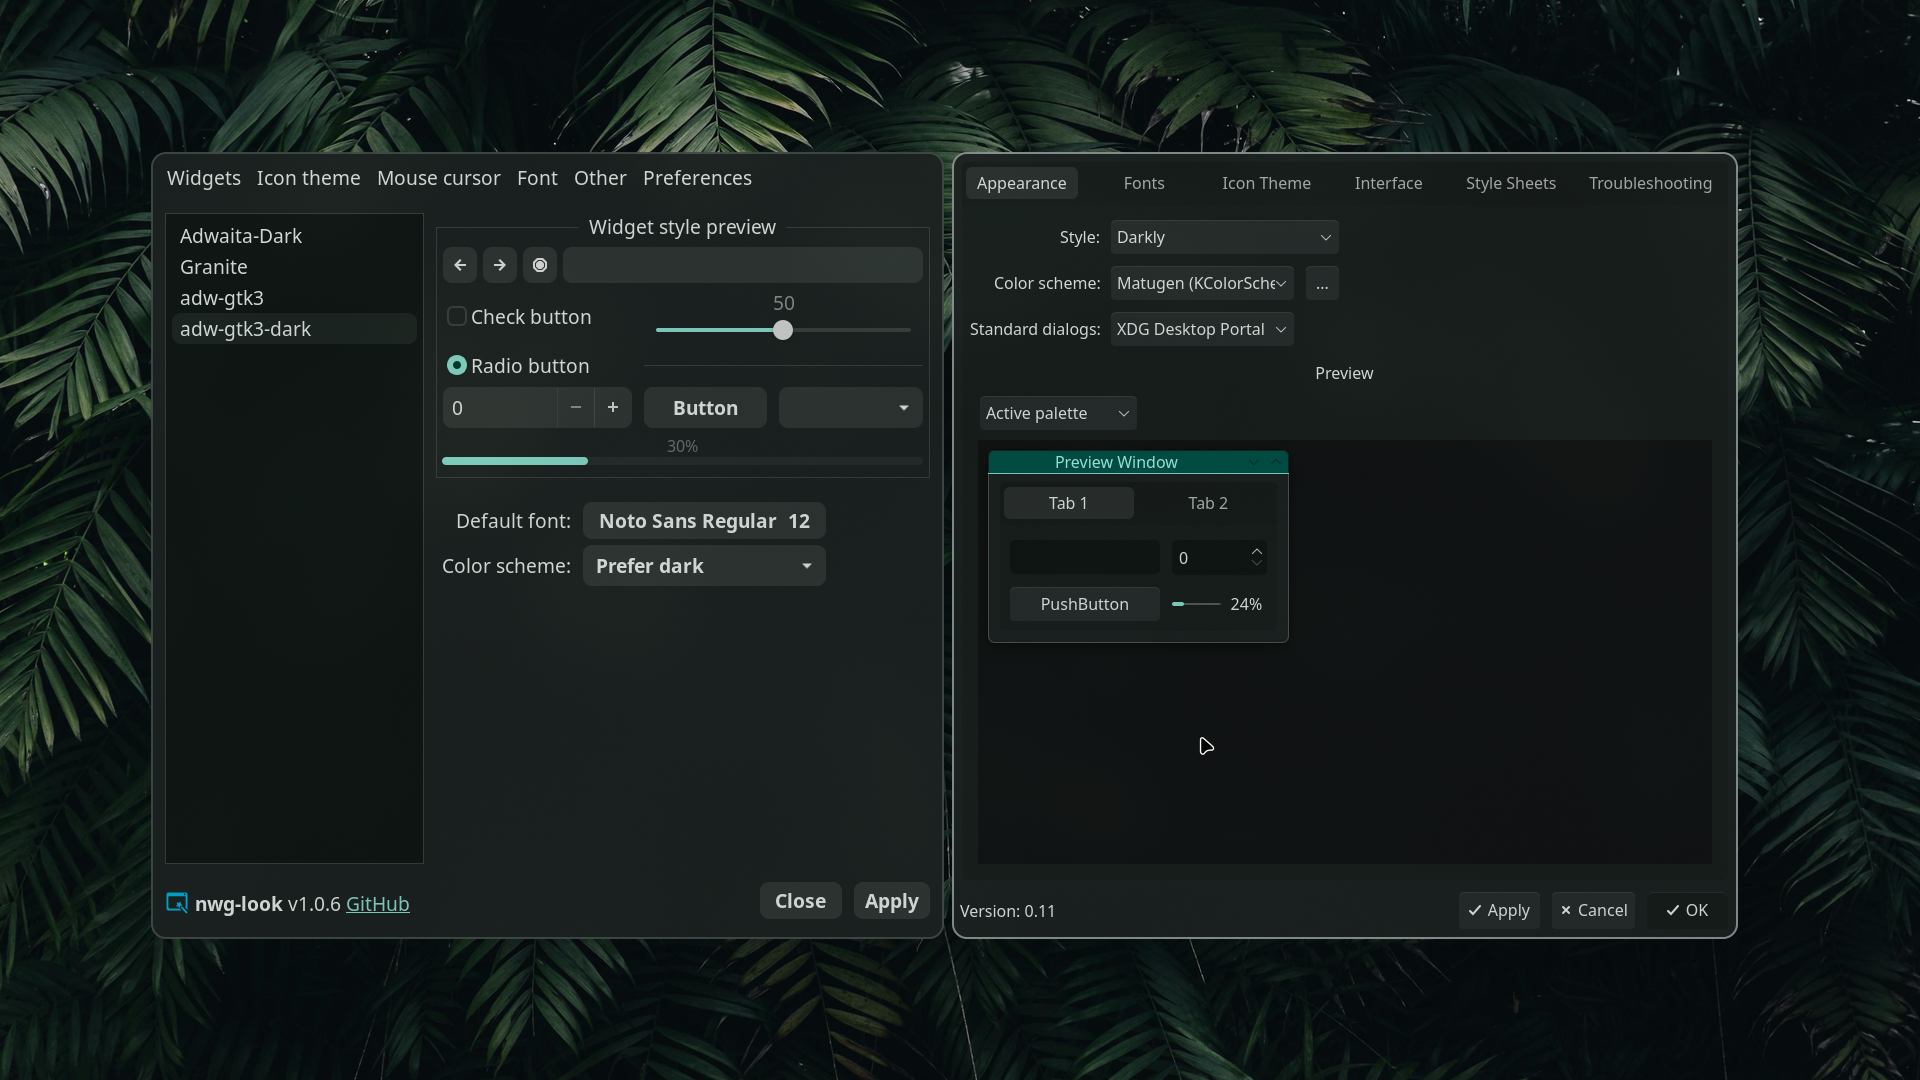
Task: Select the adw-gtk3 theme in list
Action: 222,298
